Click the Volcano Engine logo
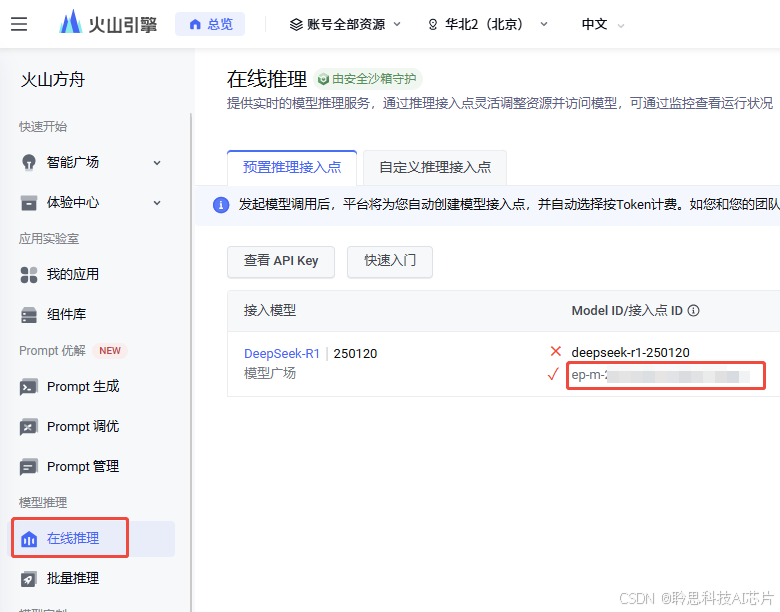The width and height of the screenshot is (780, 612). [108, 23]
